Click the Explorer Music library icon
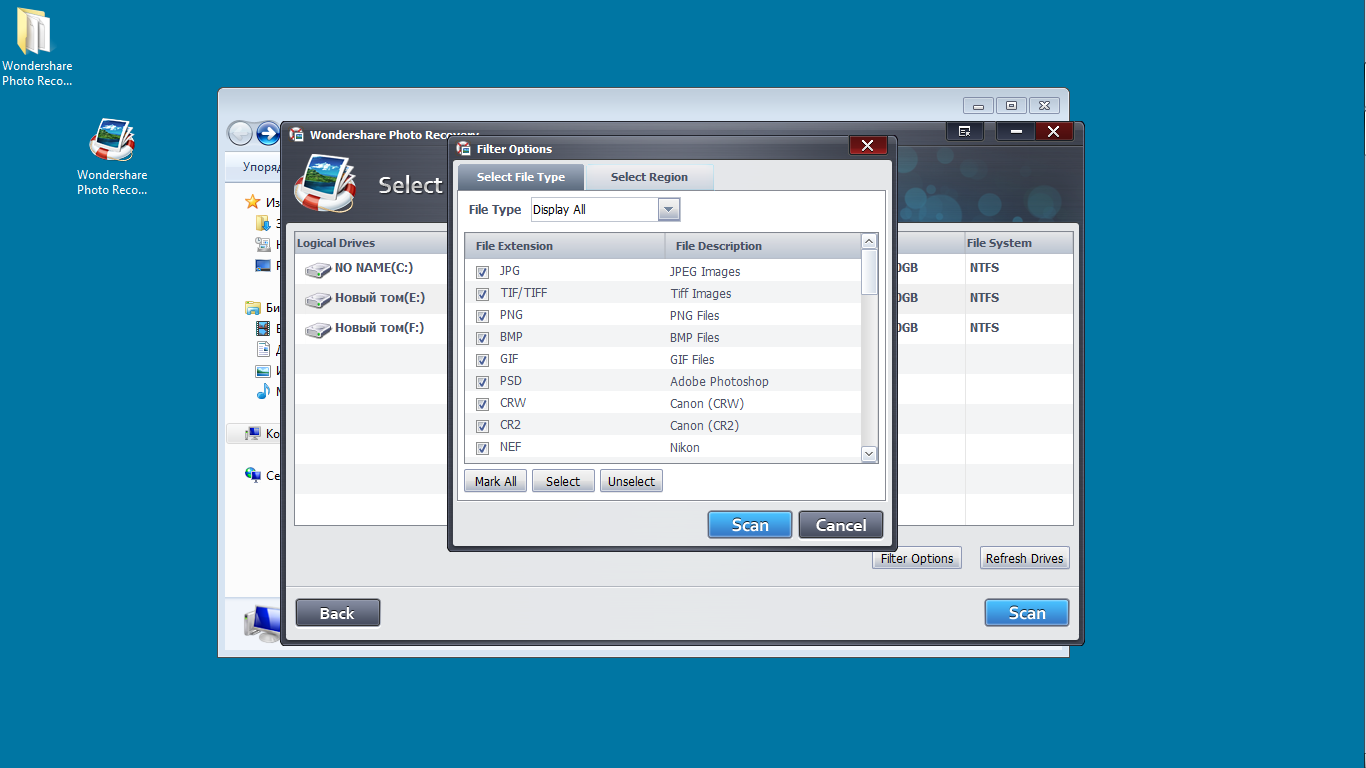This screenshot has height=768, width=1366. [x=263, y=391]
